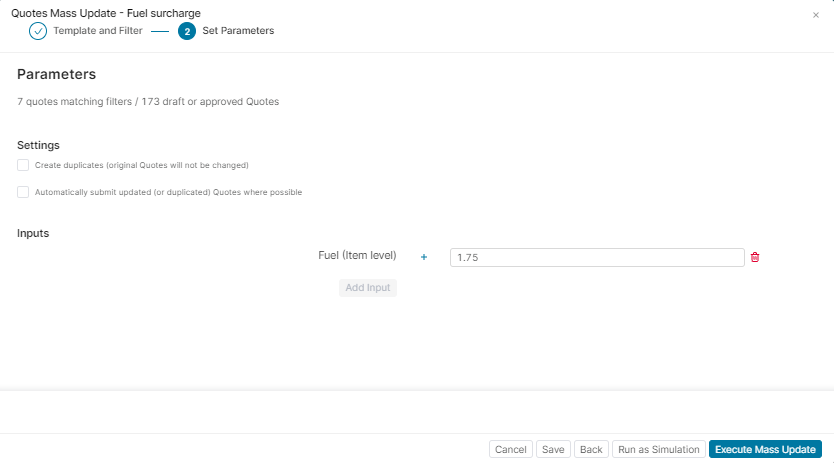This screenshot has height=470, width=834.
Task: Delete the Fuel input with trash icon
Action: click(755, 257)
